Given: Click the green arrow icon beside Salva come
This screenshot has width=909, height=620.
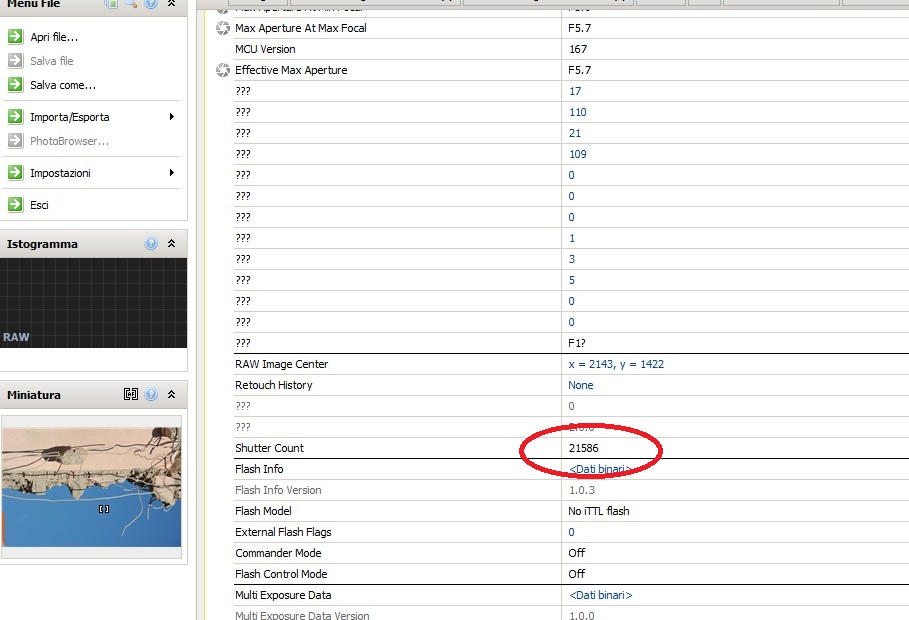Looking at the screenshot, I should tap(15, 85).
